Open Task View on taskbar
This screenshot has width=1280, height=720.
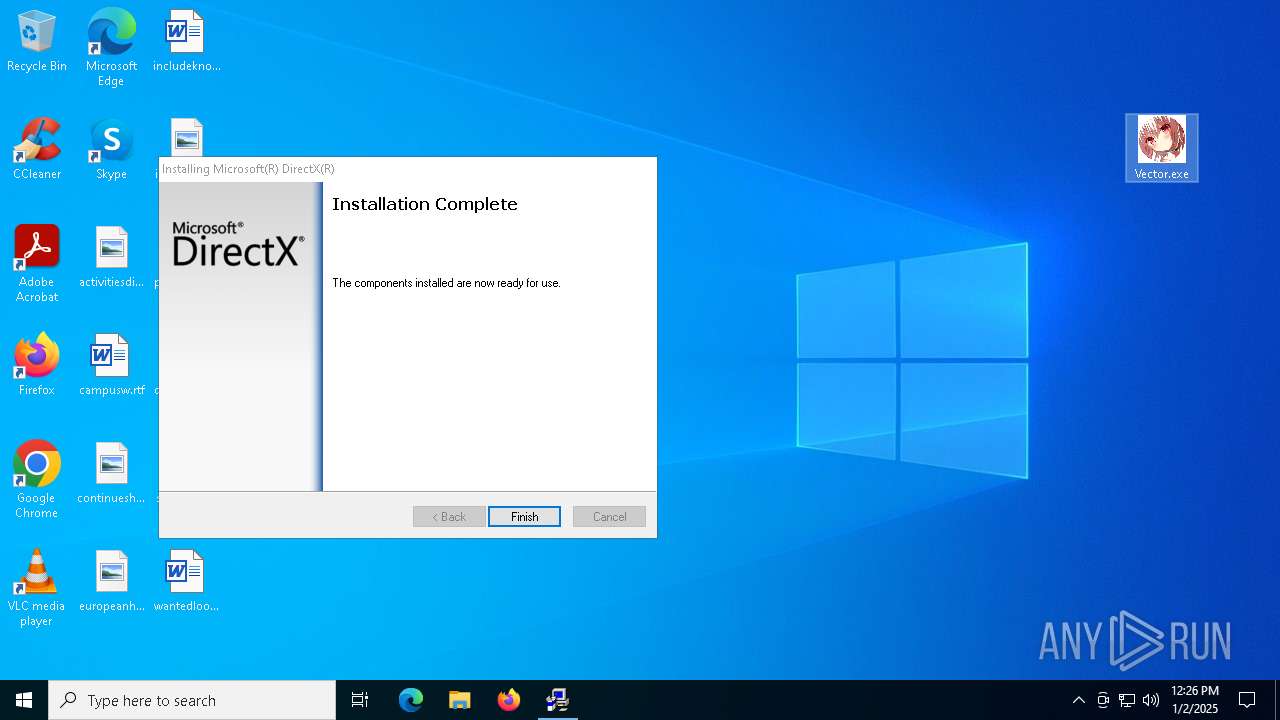(x=360, y=700)
